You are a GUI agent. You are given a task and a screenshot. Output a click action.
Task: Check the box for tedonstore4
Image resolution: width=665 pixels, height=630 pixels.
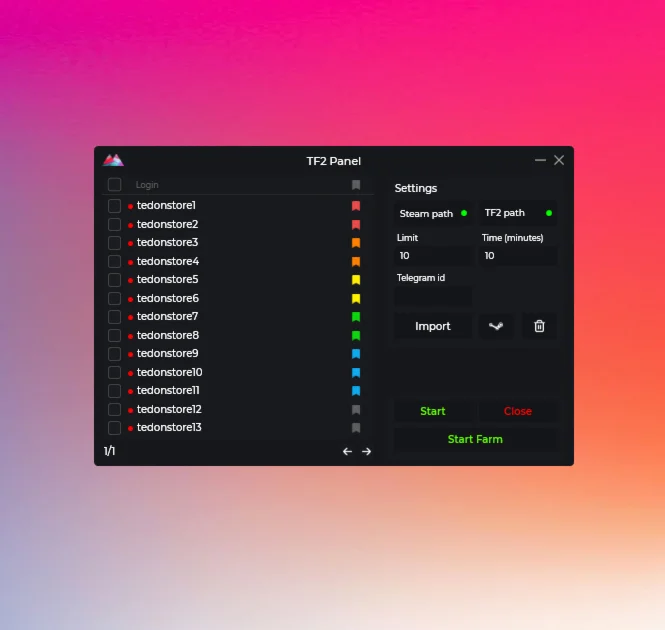pyautogui.click(x=115, y=261)
